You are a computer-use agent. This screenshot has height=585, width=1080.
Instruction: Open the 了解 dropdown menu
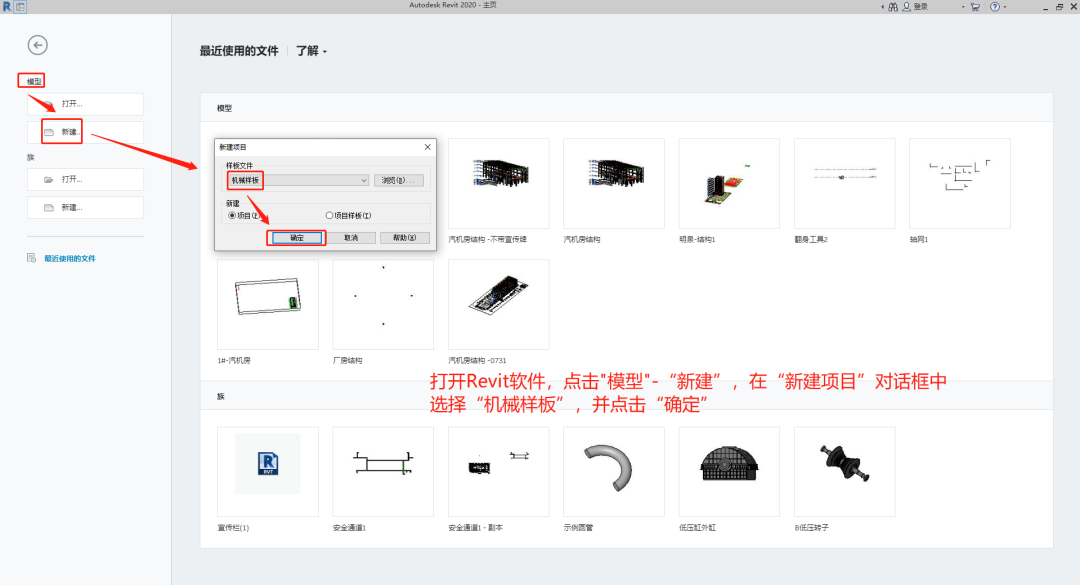tap(311, 51)
